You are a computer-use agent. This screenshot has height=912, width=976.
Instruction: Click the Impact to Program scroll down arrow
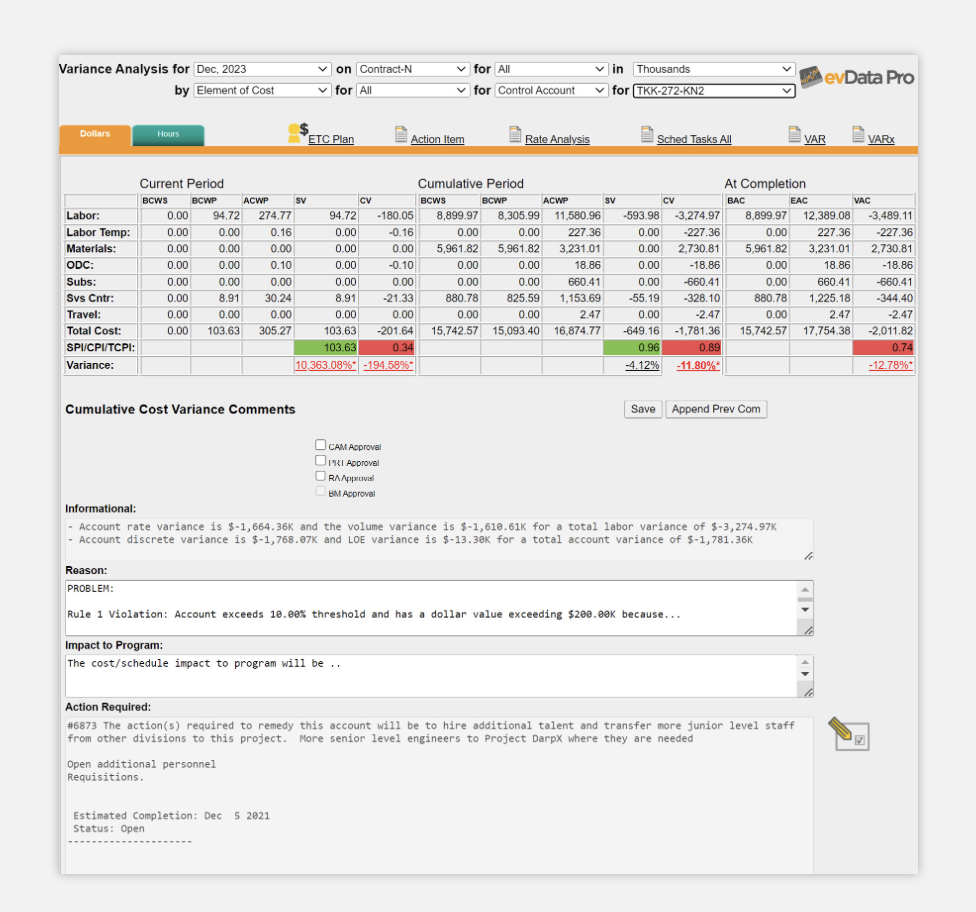(x=805, y=674)
